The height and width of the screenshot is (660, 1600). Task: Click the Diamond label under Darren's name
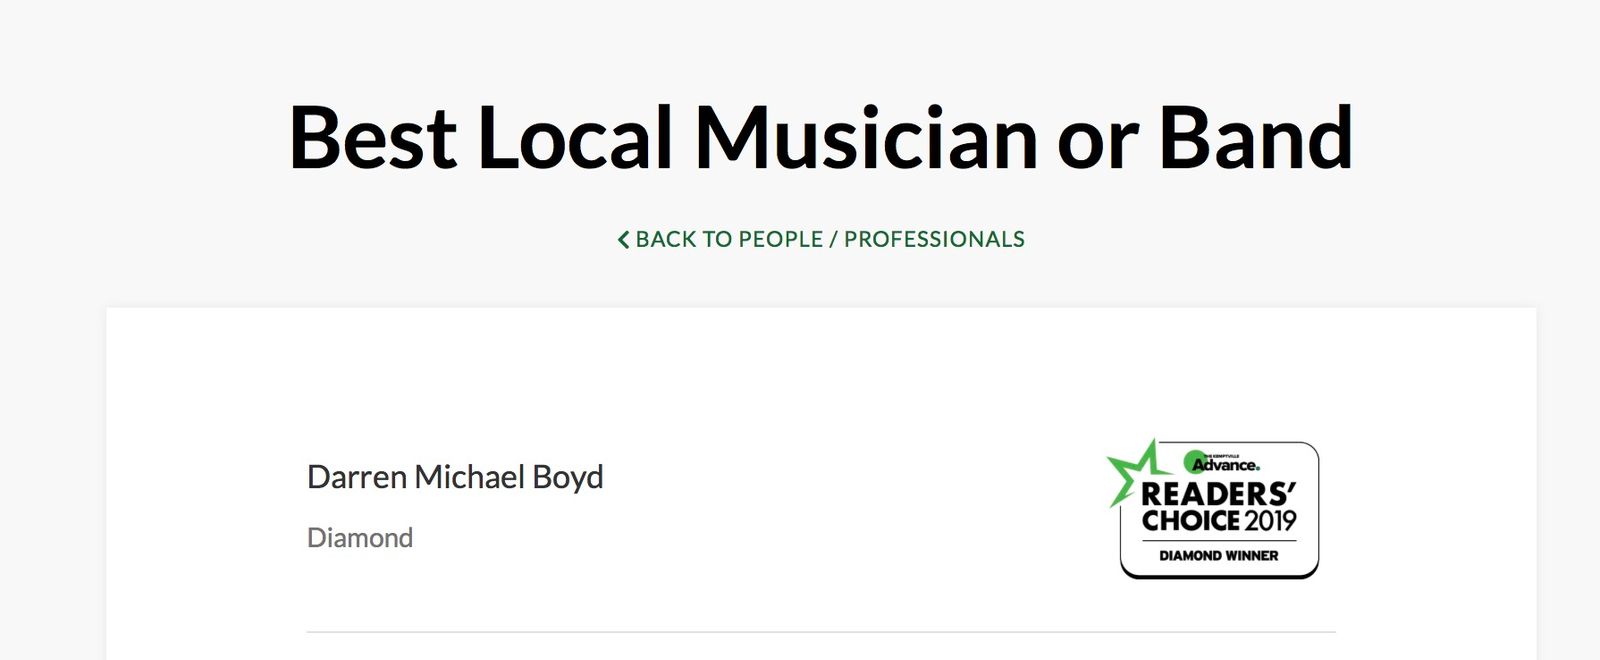[x=360, y=538]
